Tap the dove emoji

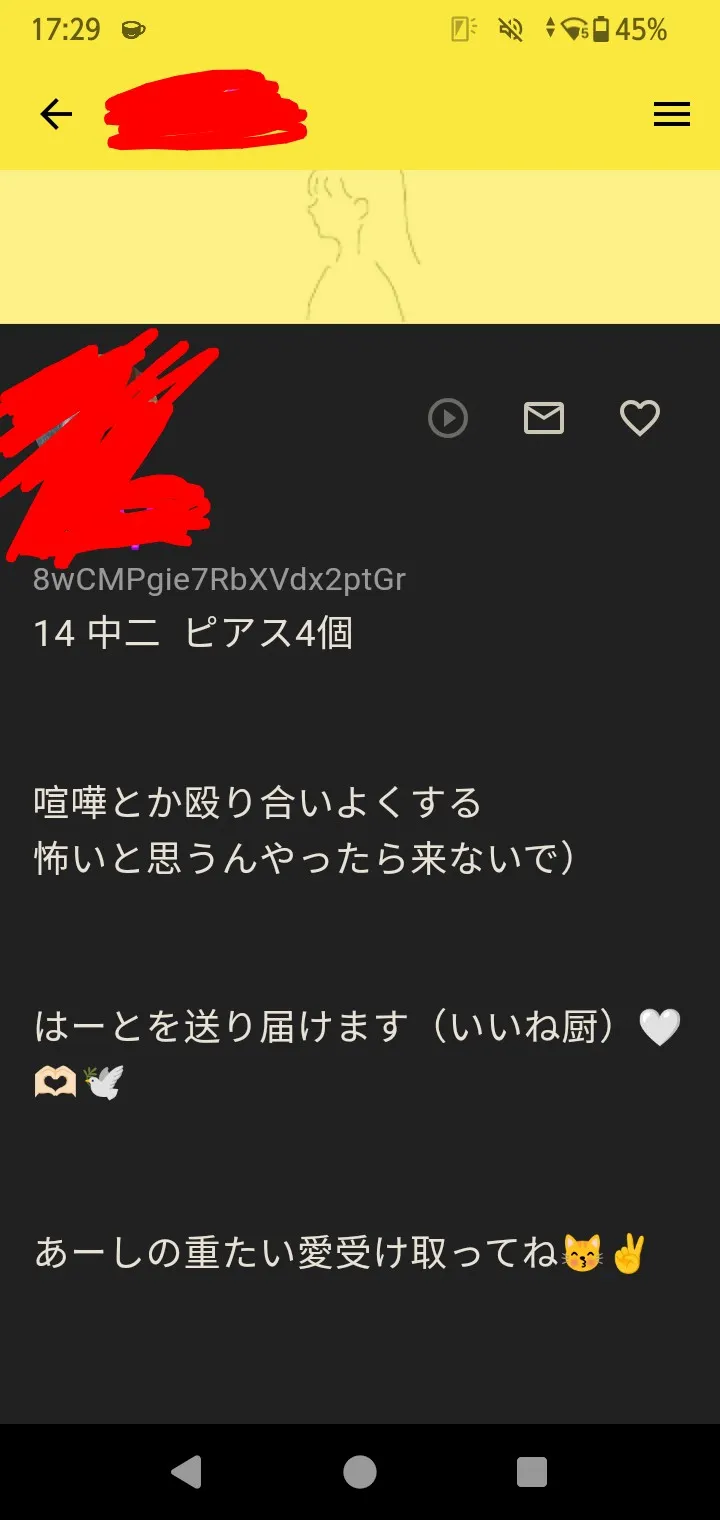(104, 1083)
